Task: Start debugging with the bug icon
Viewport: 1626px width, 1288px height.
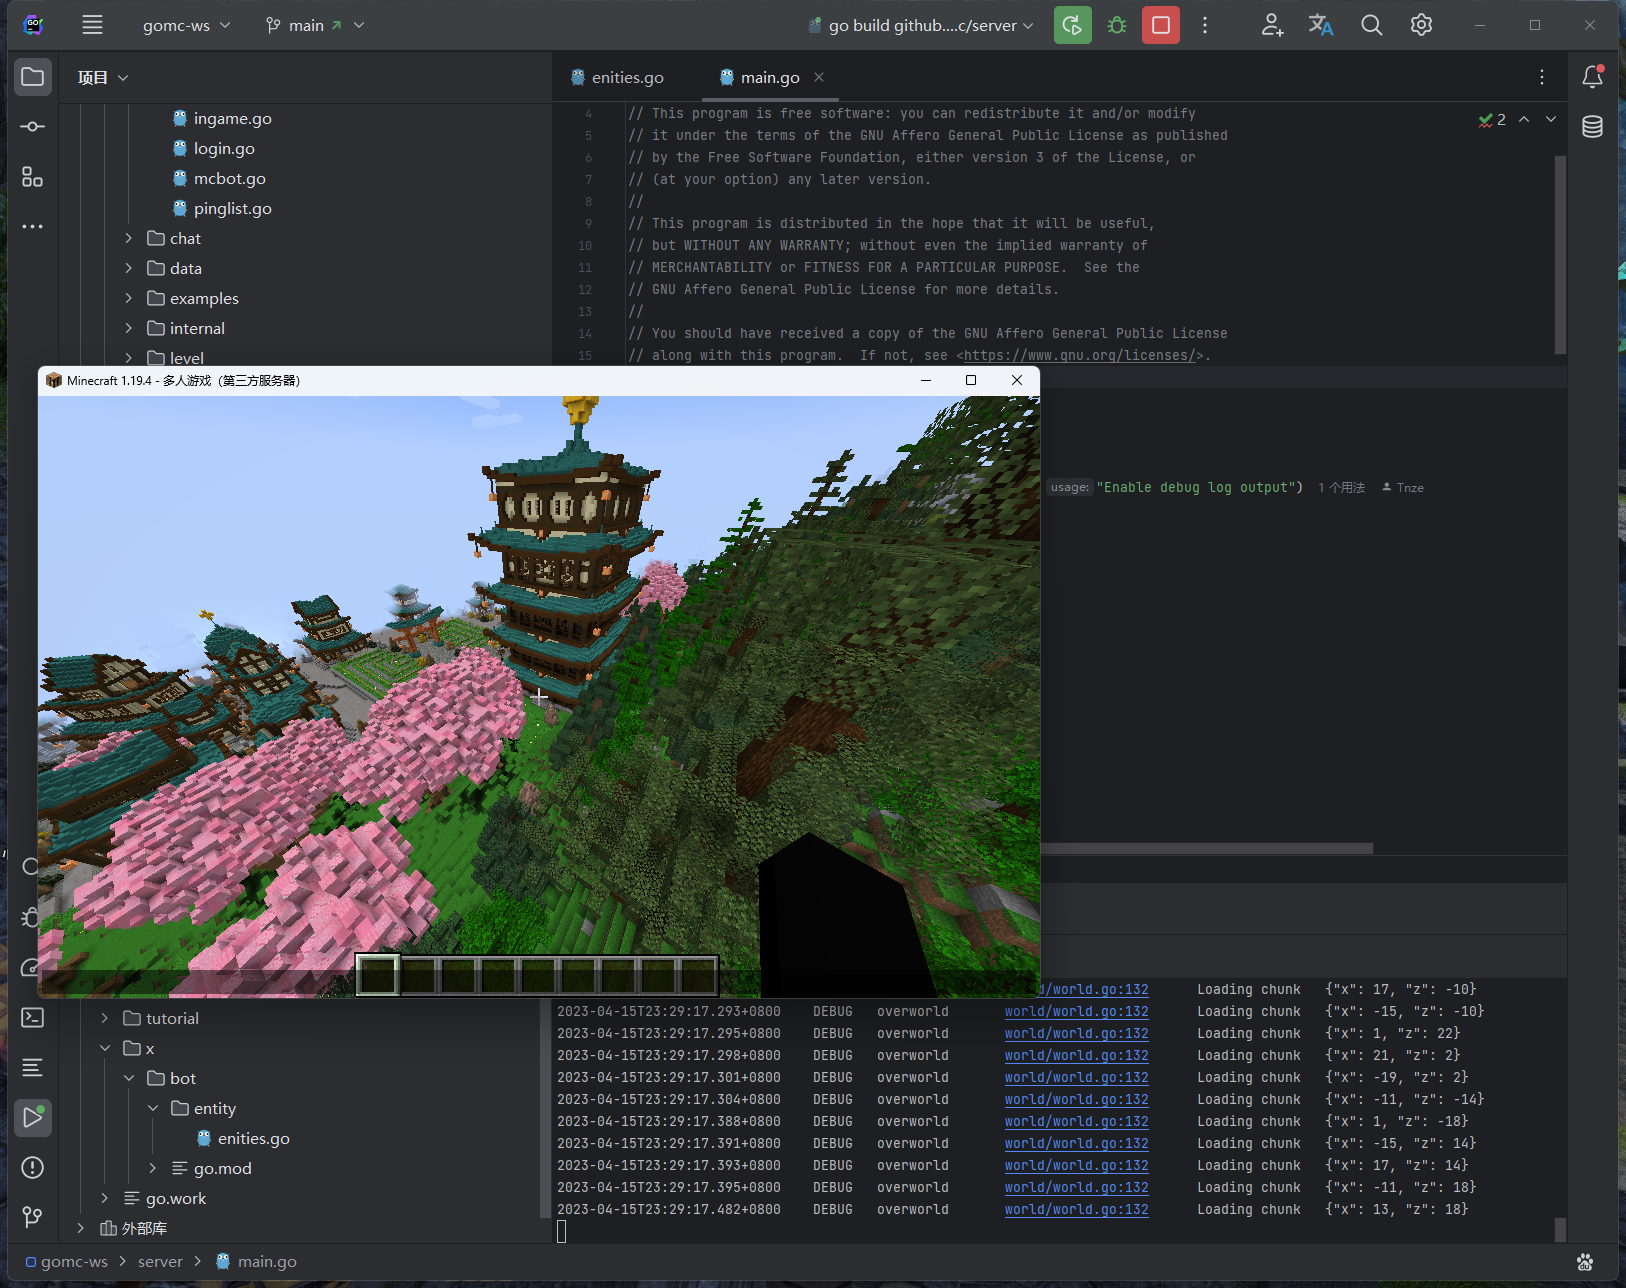Action: [1117, 25]
